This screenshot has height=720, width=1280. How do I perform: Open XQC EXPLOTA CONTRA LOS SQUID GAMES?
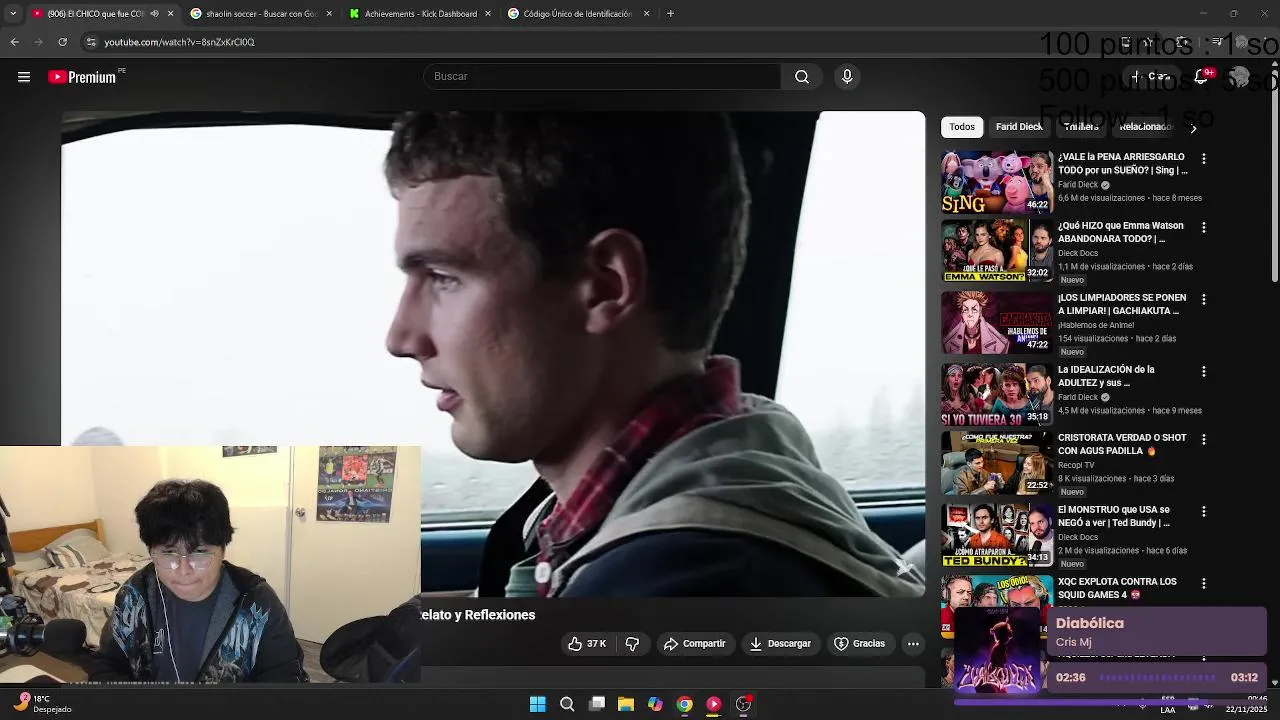coord(1117,588)
